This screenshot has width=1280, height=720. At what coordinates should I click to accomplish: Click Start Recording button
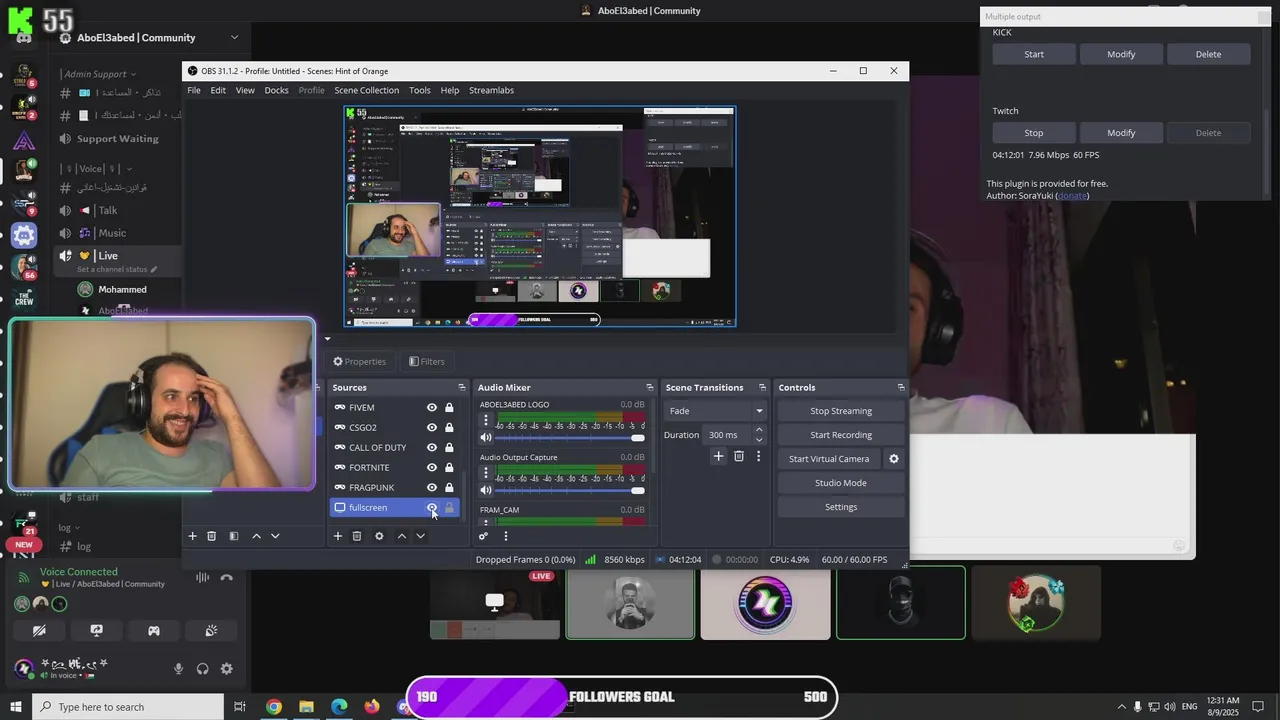click(x=841, y=435)
